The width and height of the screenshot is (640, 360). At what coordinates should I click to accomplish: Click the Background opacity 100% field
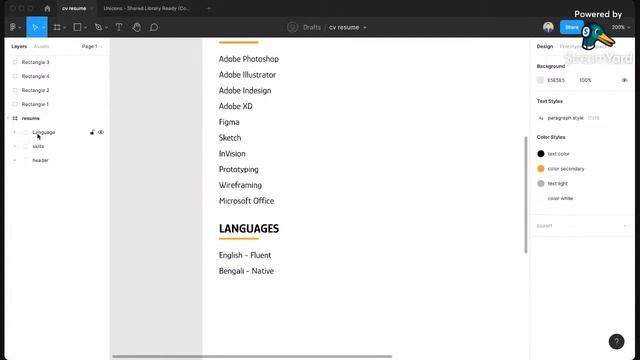coord(585,80)
